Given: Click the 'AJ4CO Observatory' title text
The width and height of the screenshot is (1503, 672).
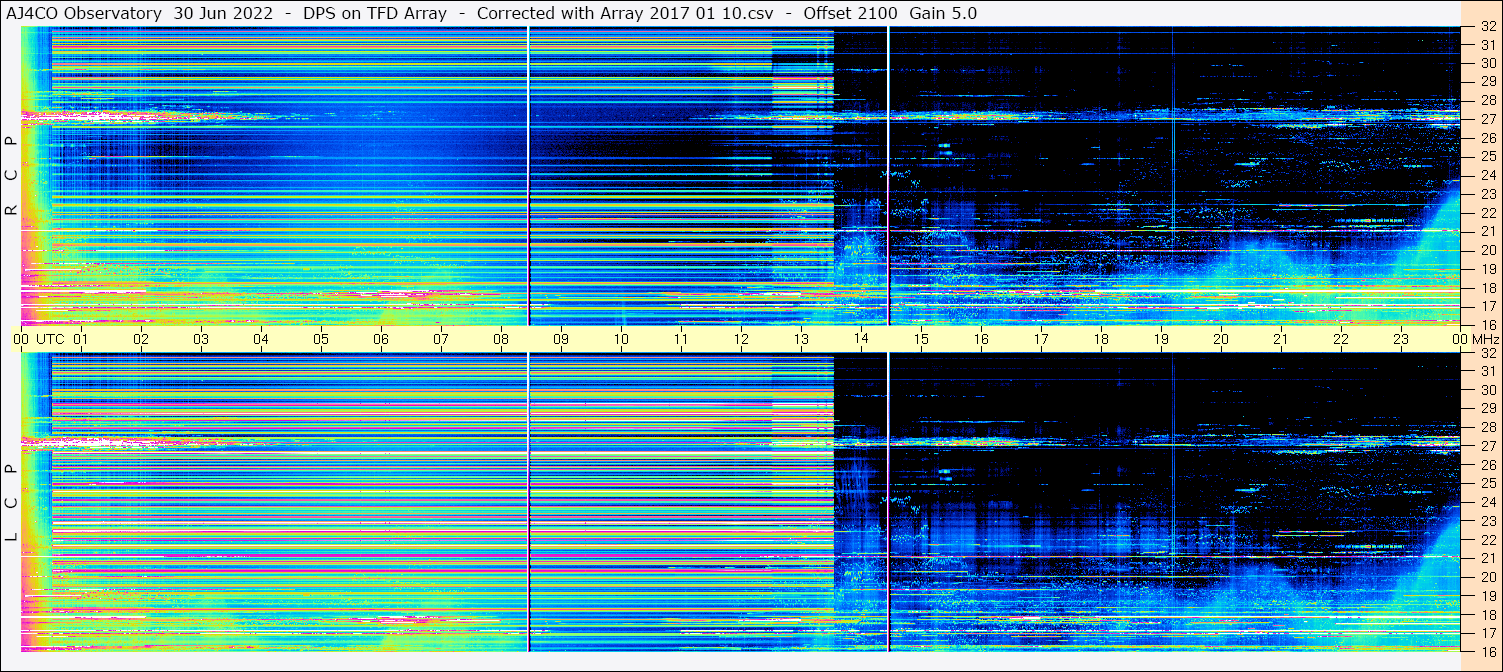Looking at the screenshot, I should pyautogui.click(x=85, y=13).
